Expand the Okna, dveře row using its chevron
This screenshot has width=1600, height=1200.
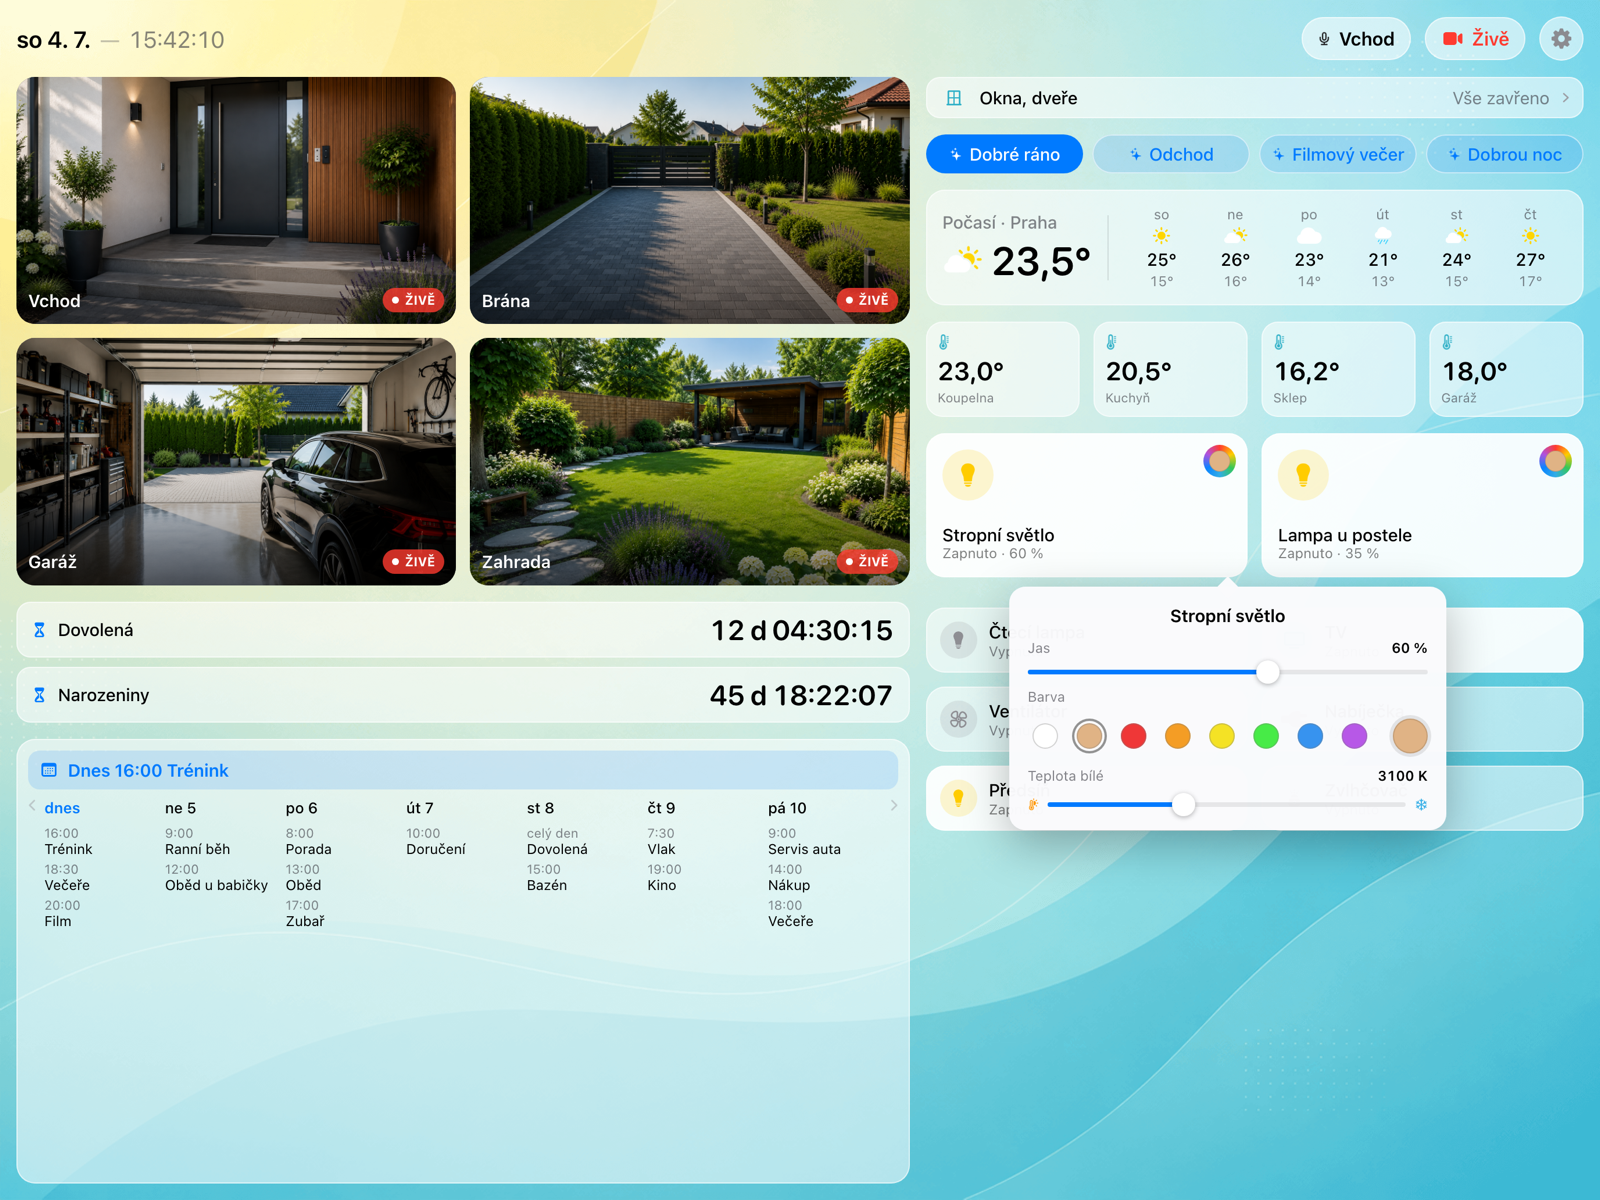click(x=1566, y=98)
